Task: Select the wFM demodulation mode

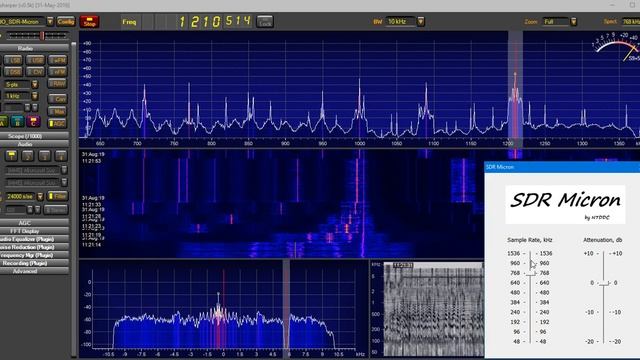Action: click(x=58, y=60)
